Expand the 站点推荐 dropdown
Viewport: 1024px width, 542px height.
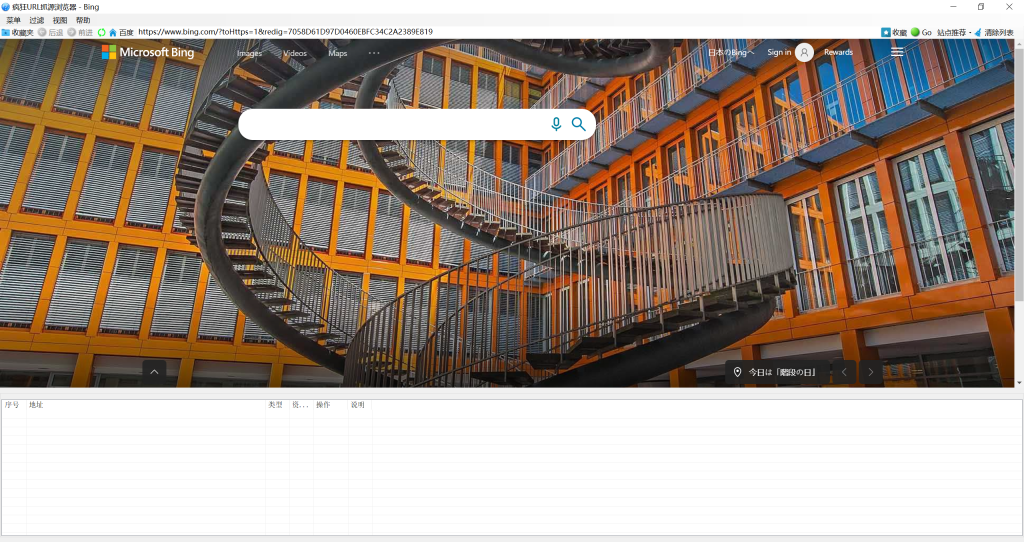point(953,32)
